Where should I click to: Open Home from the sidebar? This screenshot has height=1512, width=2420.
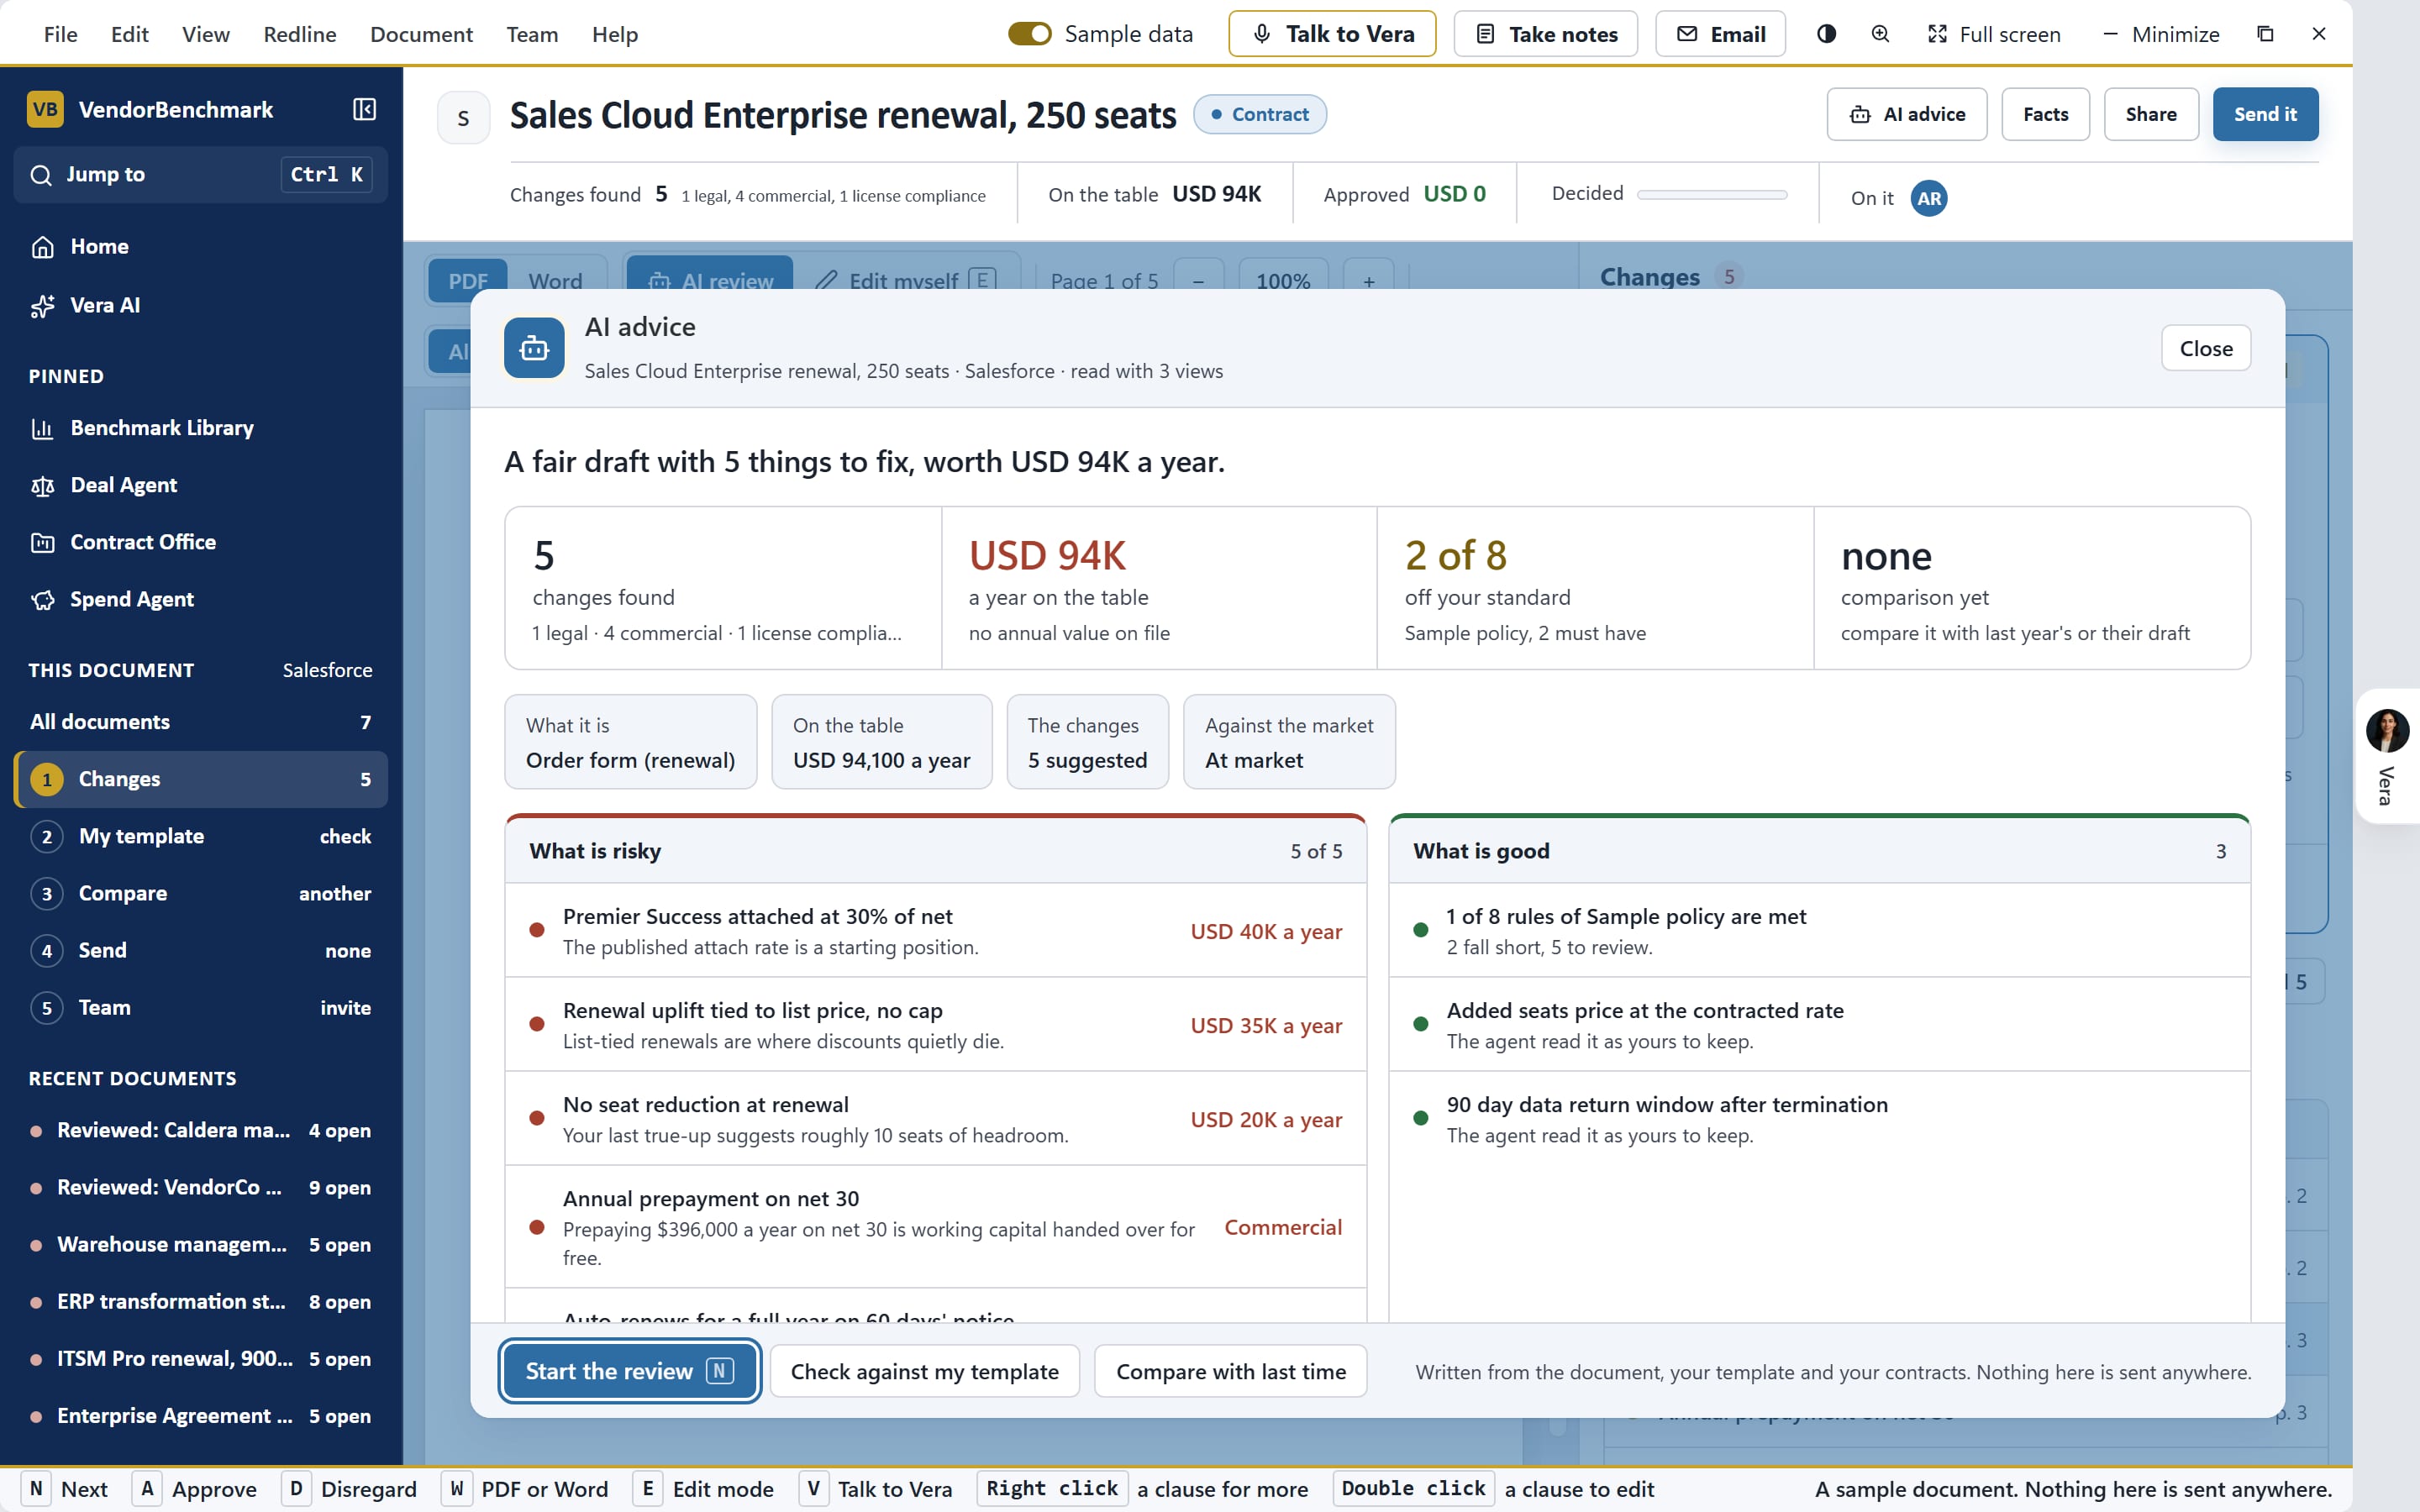click(200, 246)
